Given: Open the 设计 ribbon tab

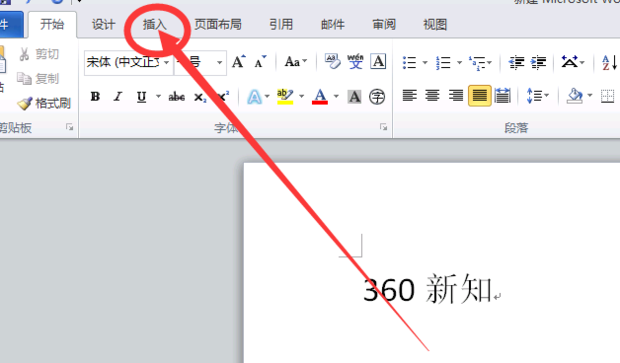Looking at the screenshot, I should tap(103, 25).
